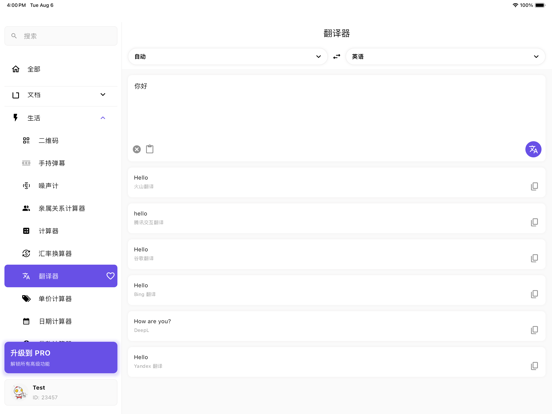Open the home 全部 icon
The image size is (552, 414).
(15, 69)
